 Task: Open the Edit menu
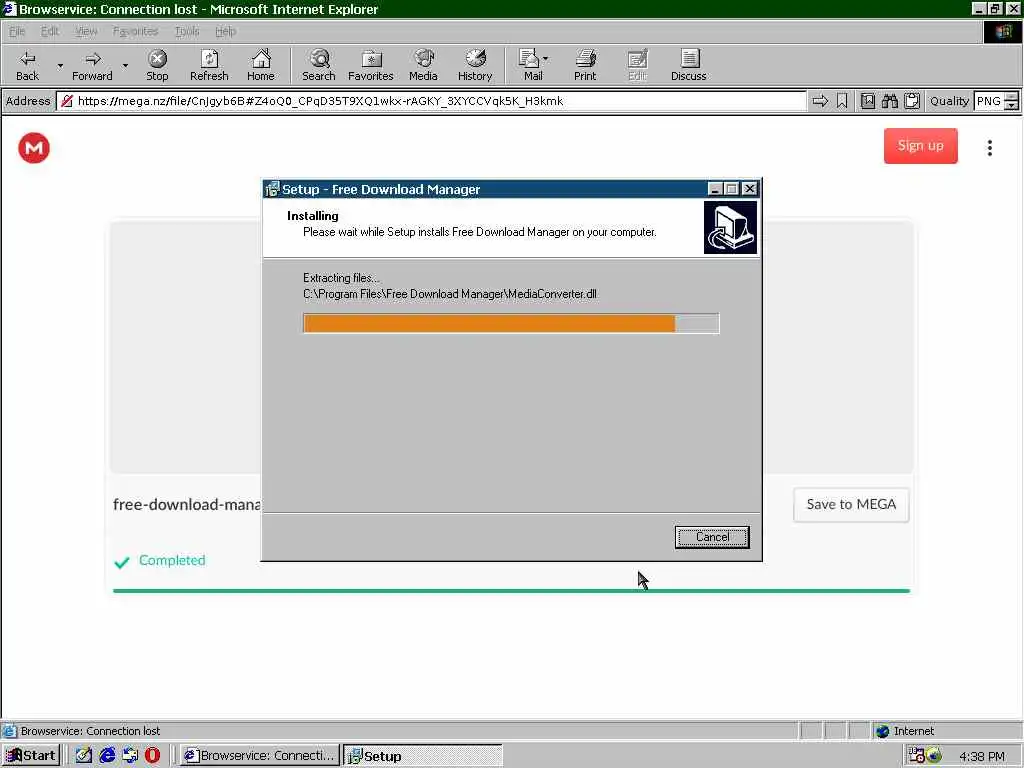pyautogui.click(x=50, y=31)
